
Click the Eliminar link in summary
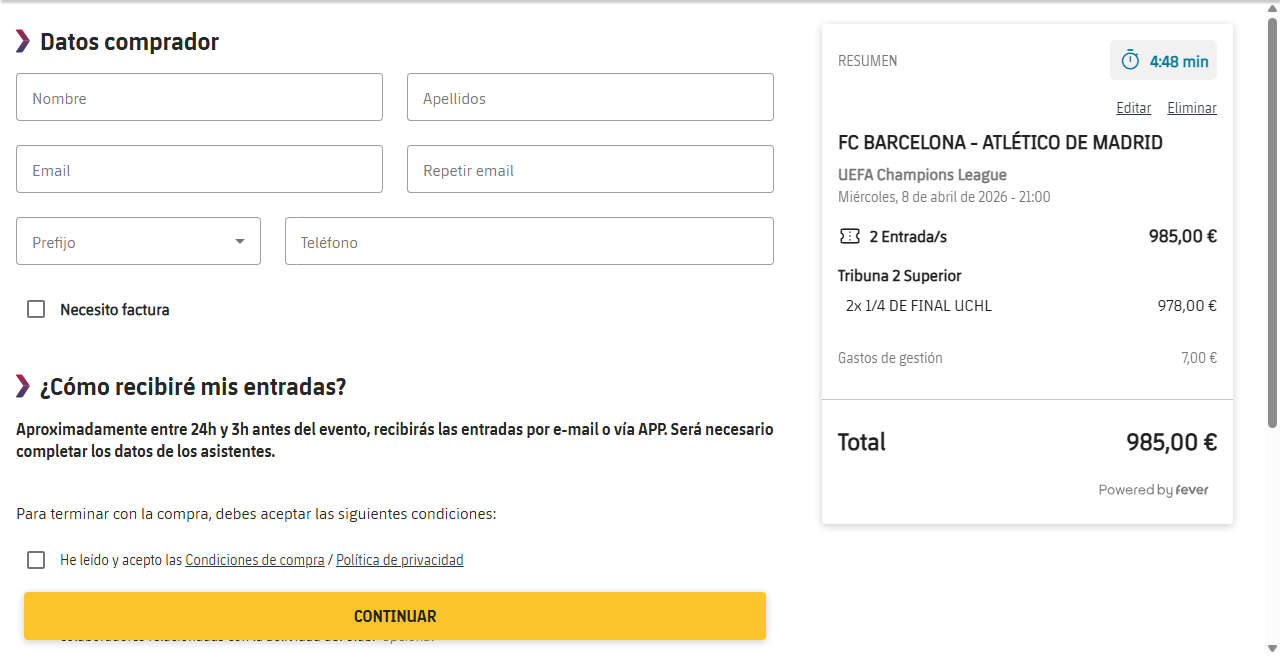point(1192,108)
